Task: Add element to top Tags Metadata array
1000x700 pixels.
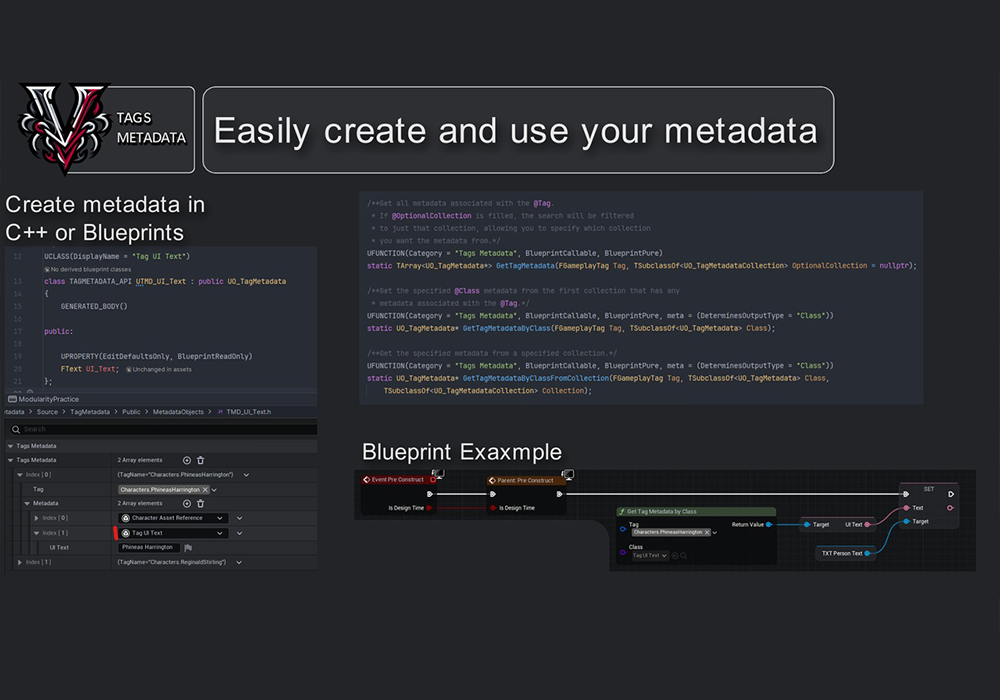Action: [x=186, y=460]
